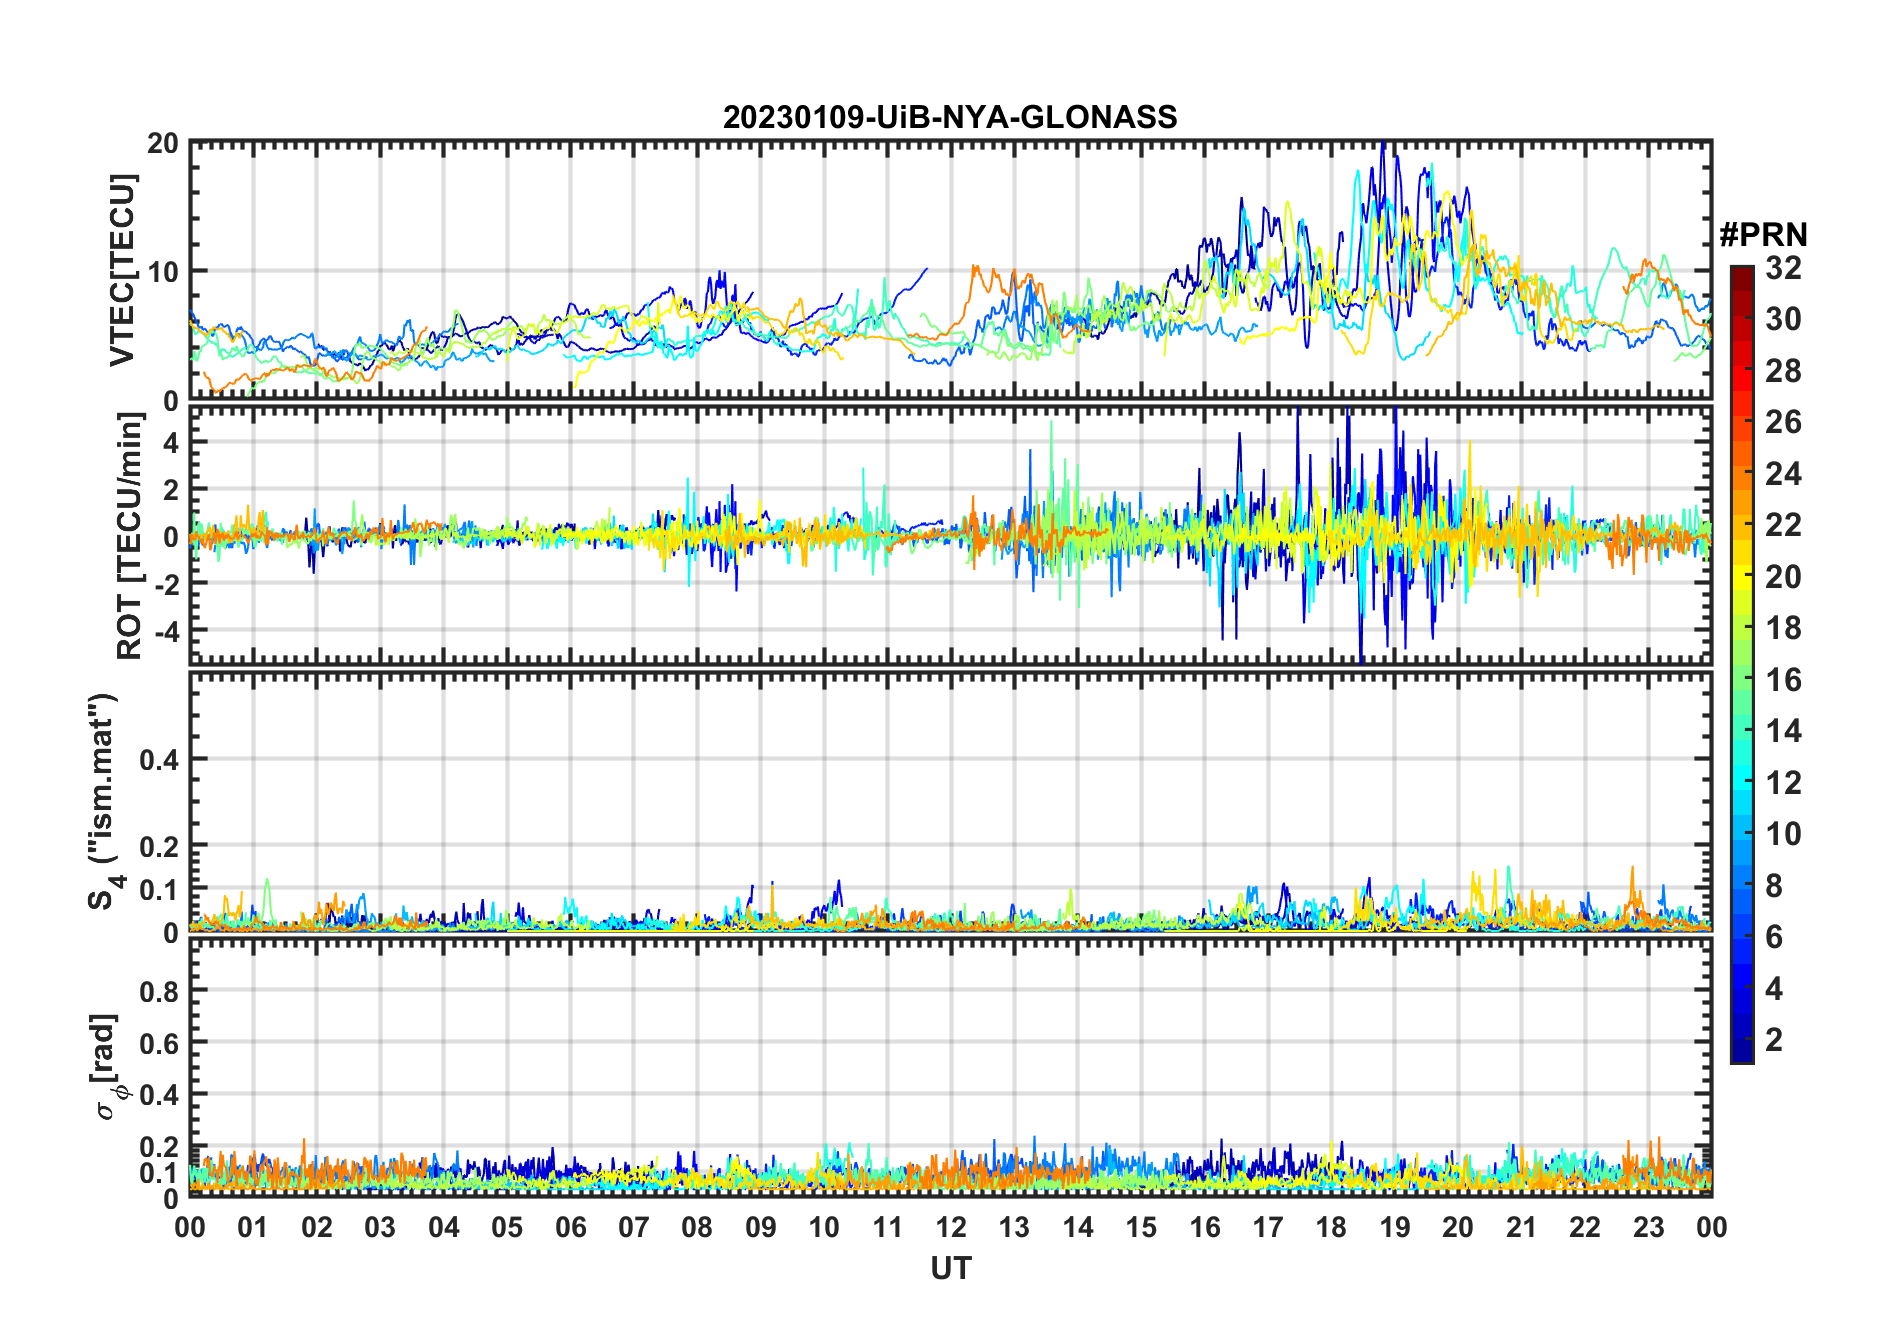Click x-axis tick label 12
Image resolution: width=1902 pixels, height=1330 pixels.
click(x=951, y=1227)
